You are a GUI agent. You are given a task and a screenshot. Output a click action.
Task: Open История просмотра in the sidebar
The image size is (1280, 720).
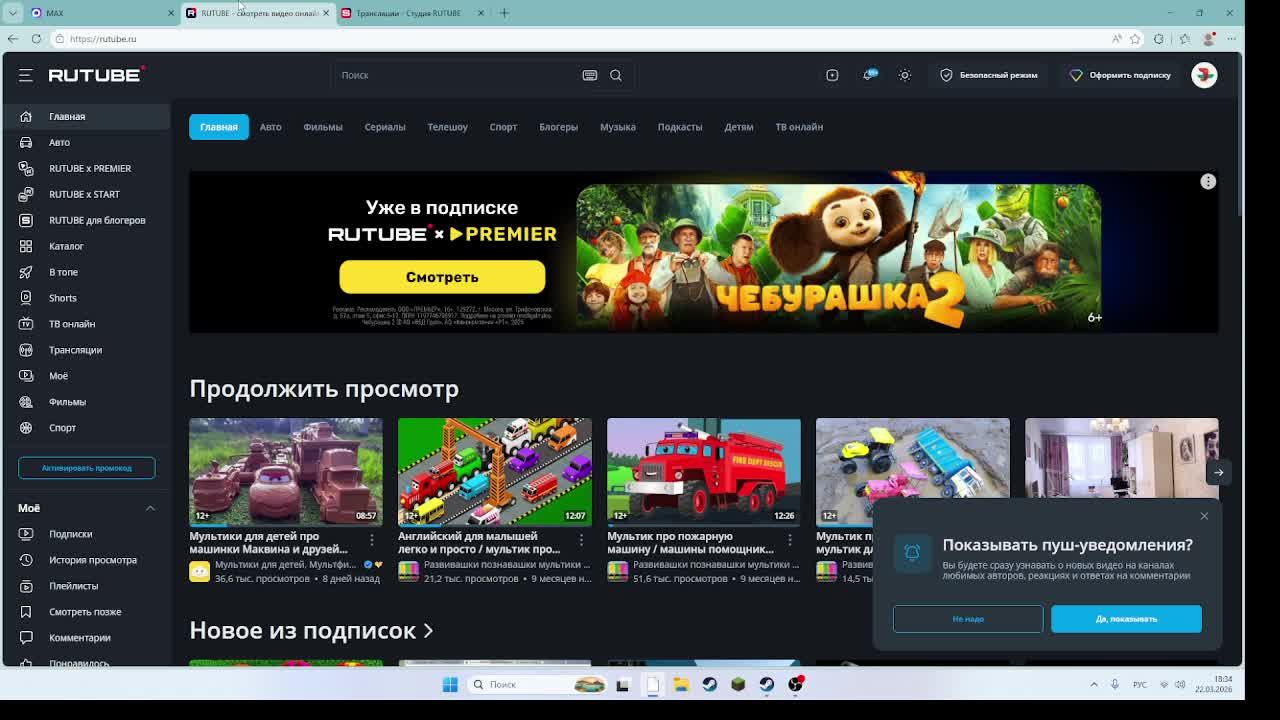click(87, 560)
